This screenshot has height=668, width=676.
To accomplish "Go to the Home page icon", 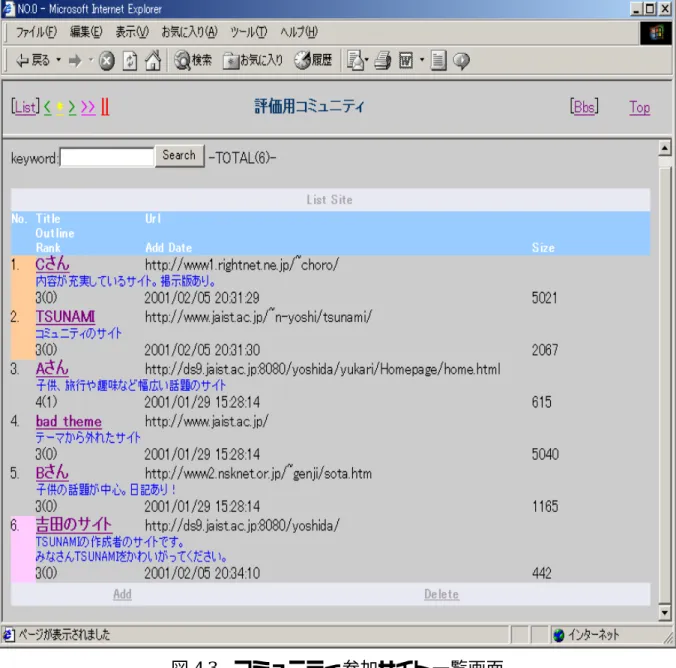I will click(153, 60).
